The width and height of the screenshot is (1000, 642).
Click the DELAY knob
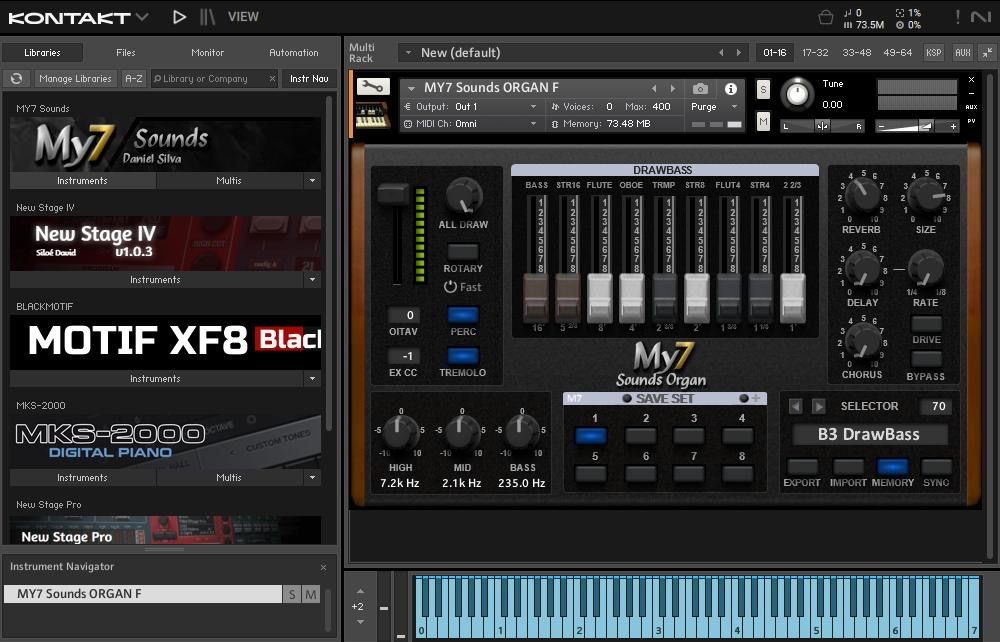coord(862,268)
